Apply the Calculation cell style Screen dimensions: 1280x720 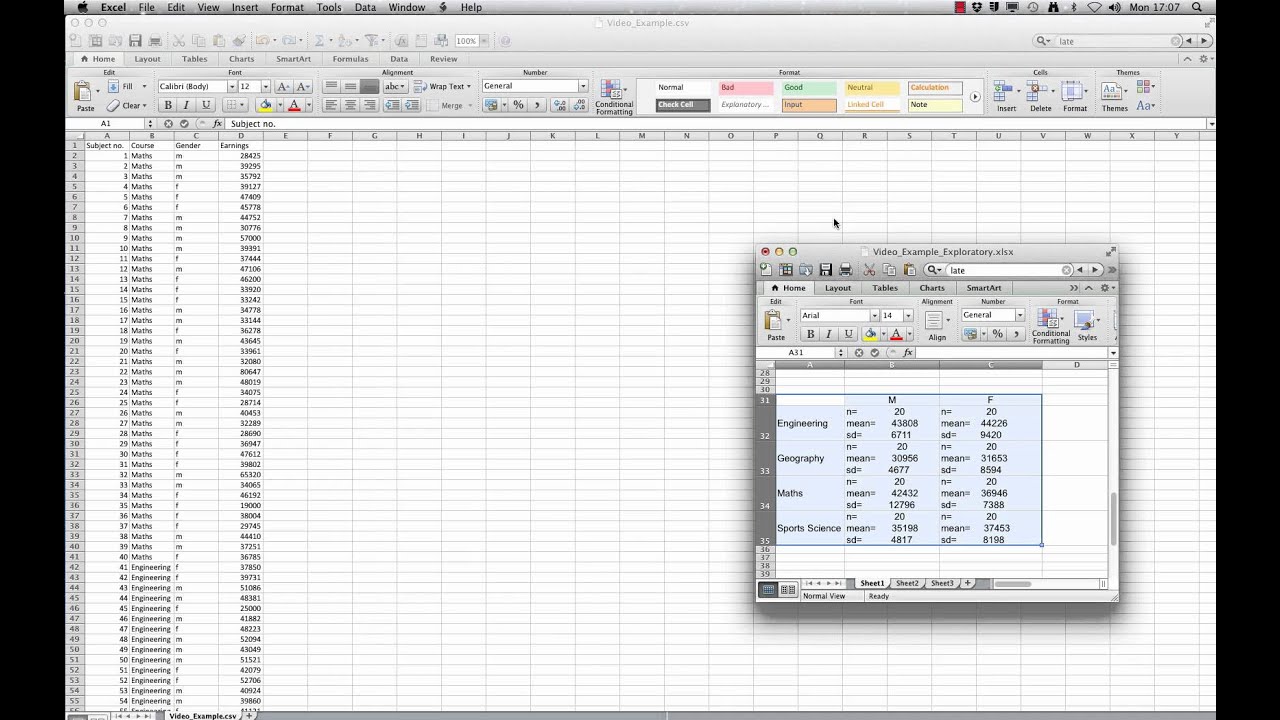(x=937, y=88)
